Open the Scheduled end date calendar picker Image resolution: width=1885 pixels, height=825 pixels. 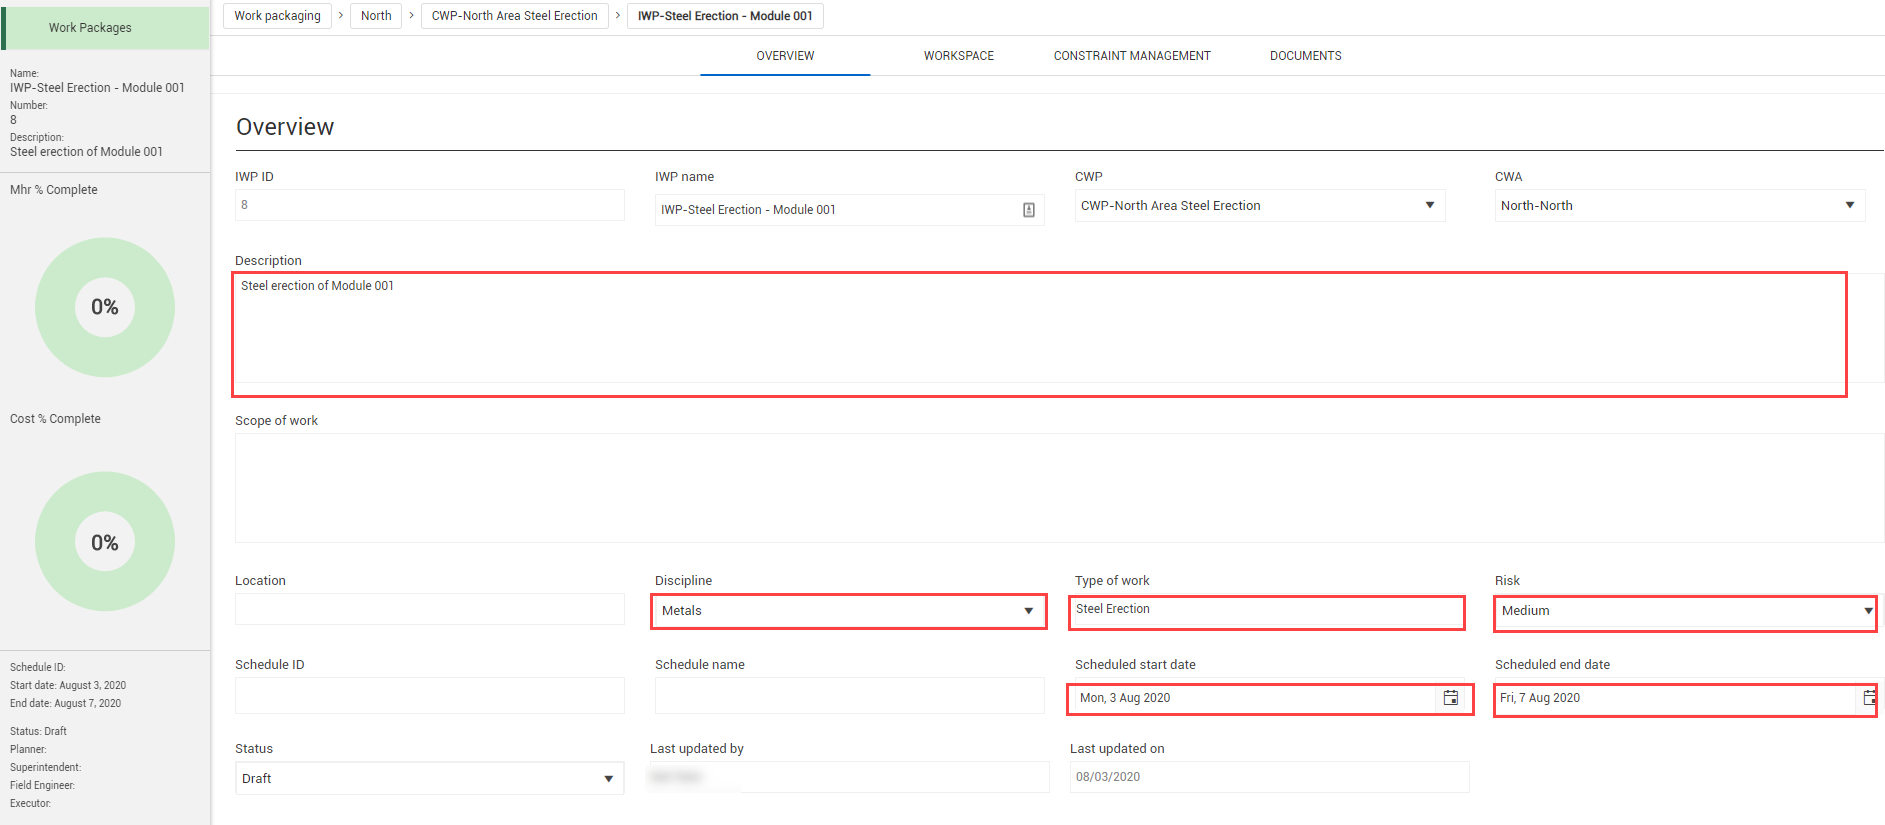[x=1868, y=698]
